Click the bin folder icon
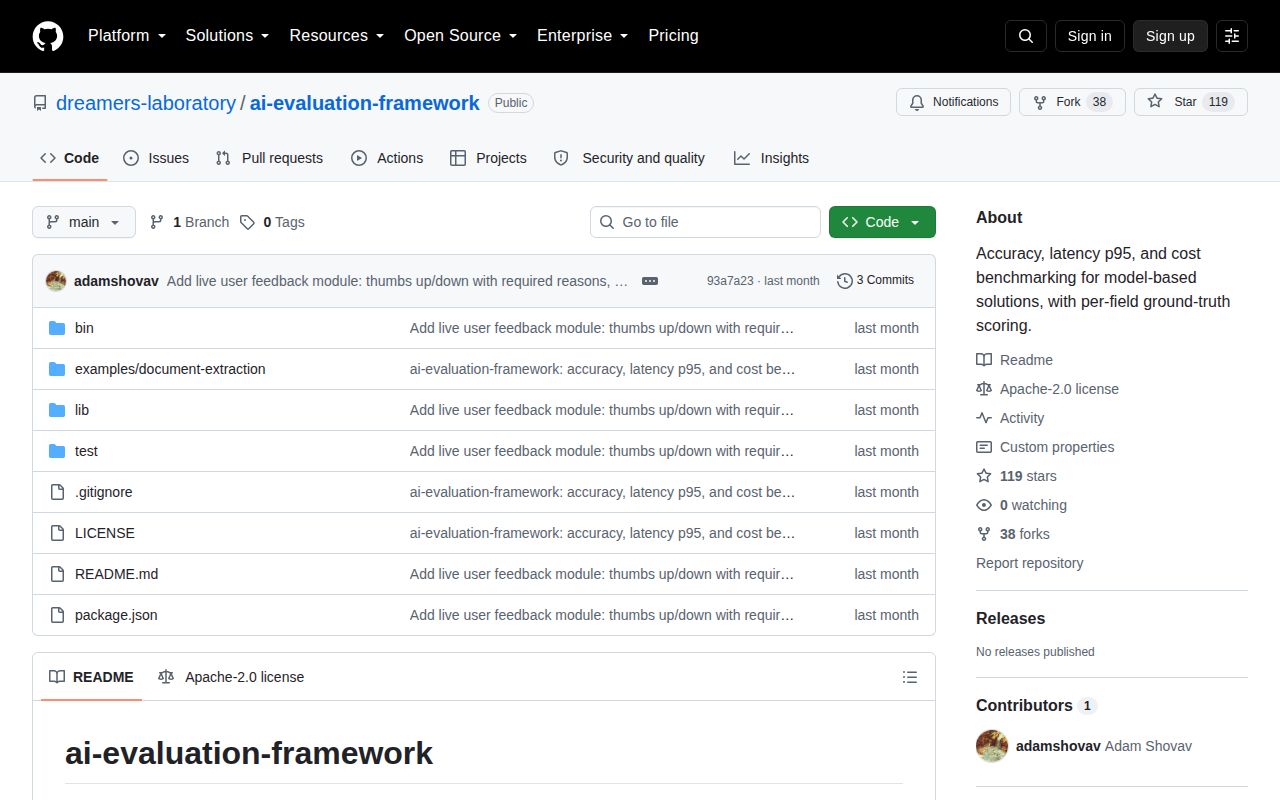This screenshot has height=800, width=1280. (57, 328)
